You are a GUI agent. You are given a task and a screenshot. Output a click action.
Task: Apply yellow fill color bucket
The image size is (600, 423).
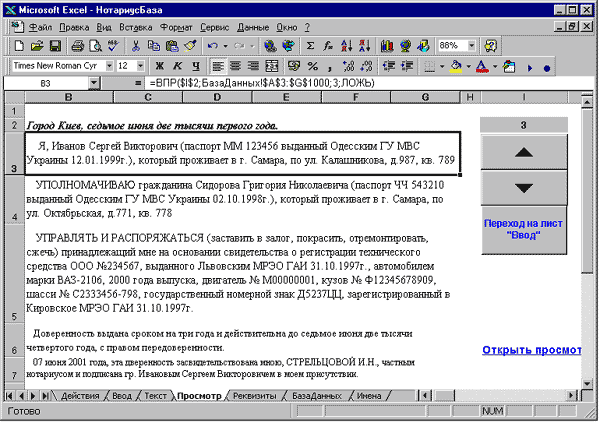[455, 67]
